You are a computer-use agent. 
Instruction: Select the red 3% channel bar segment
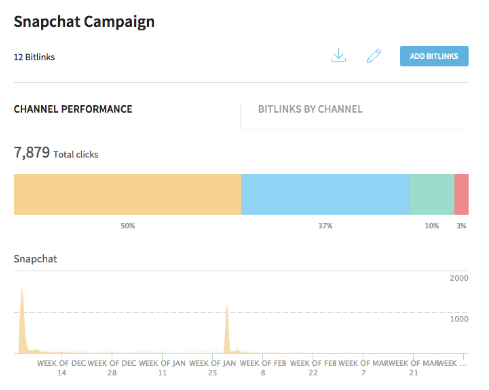[461, 194]
